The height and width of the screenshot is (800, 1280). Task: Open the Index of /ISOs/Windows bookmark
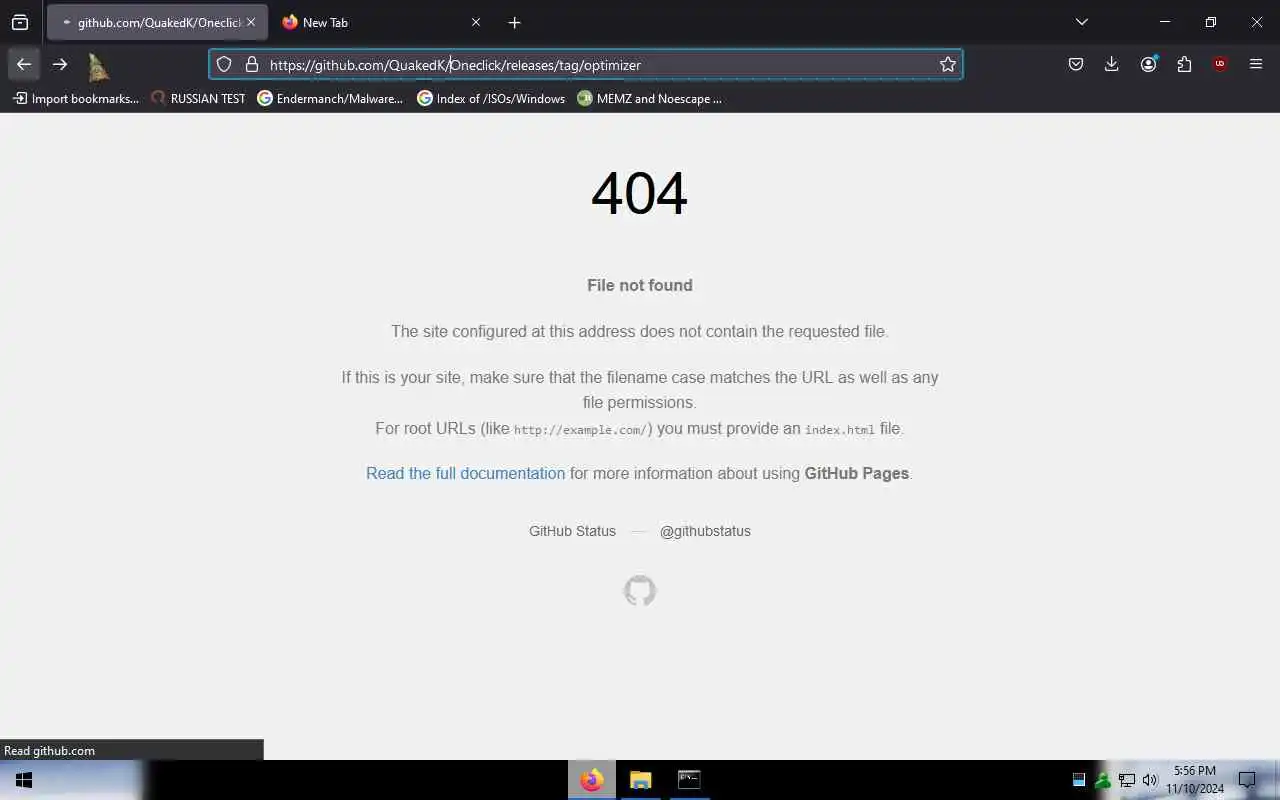491,98
